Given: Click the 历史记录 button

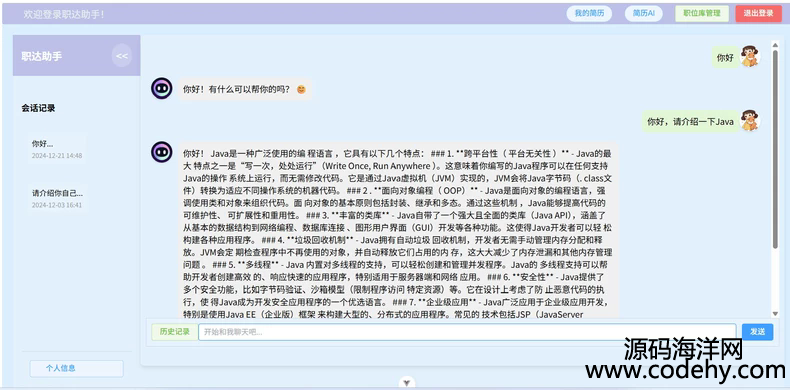Looking at the screenshot, I should (x=175, y=332).
